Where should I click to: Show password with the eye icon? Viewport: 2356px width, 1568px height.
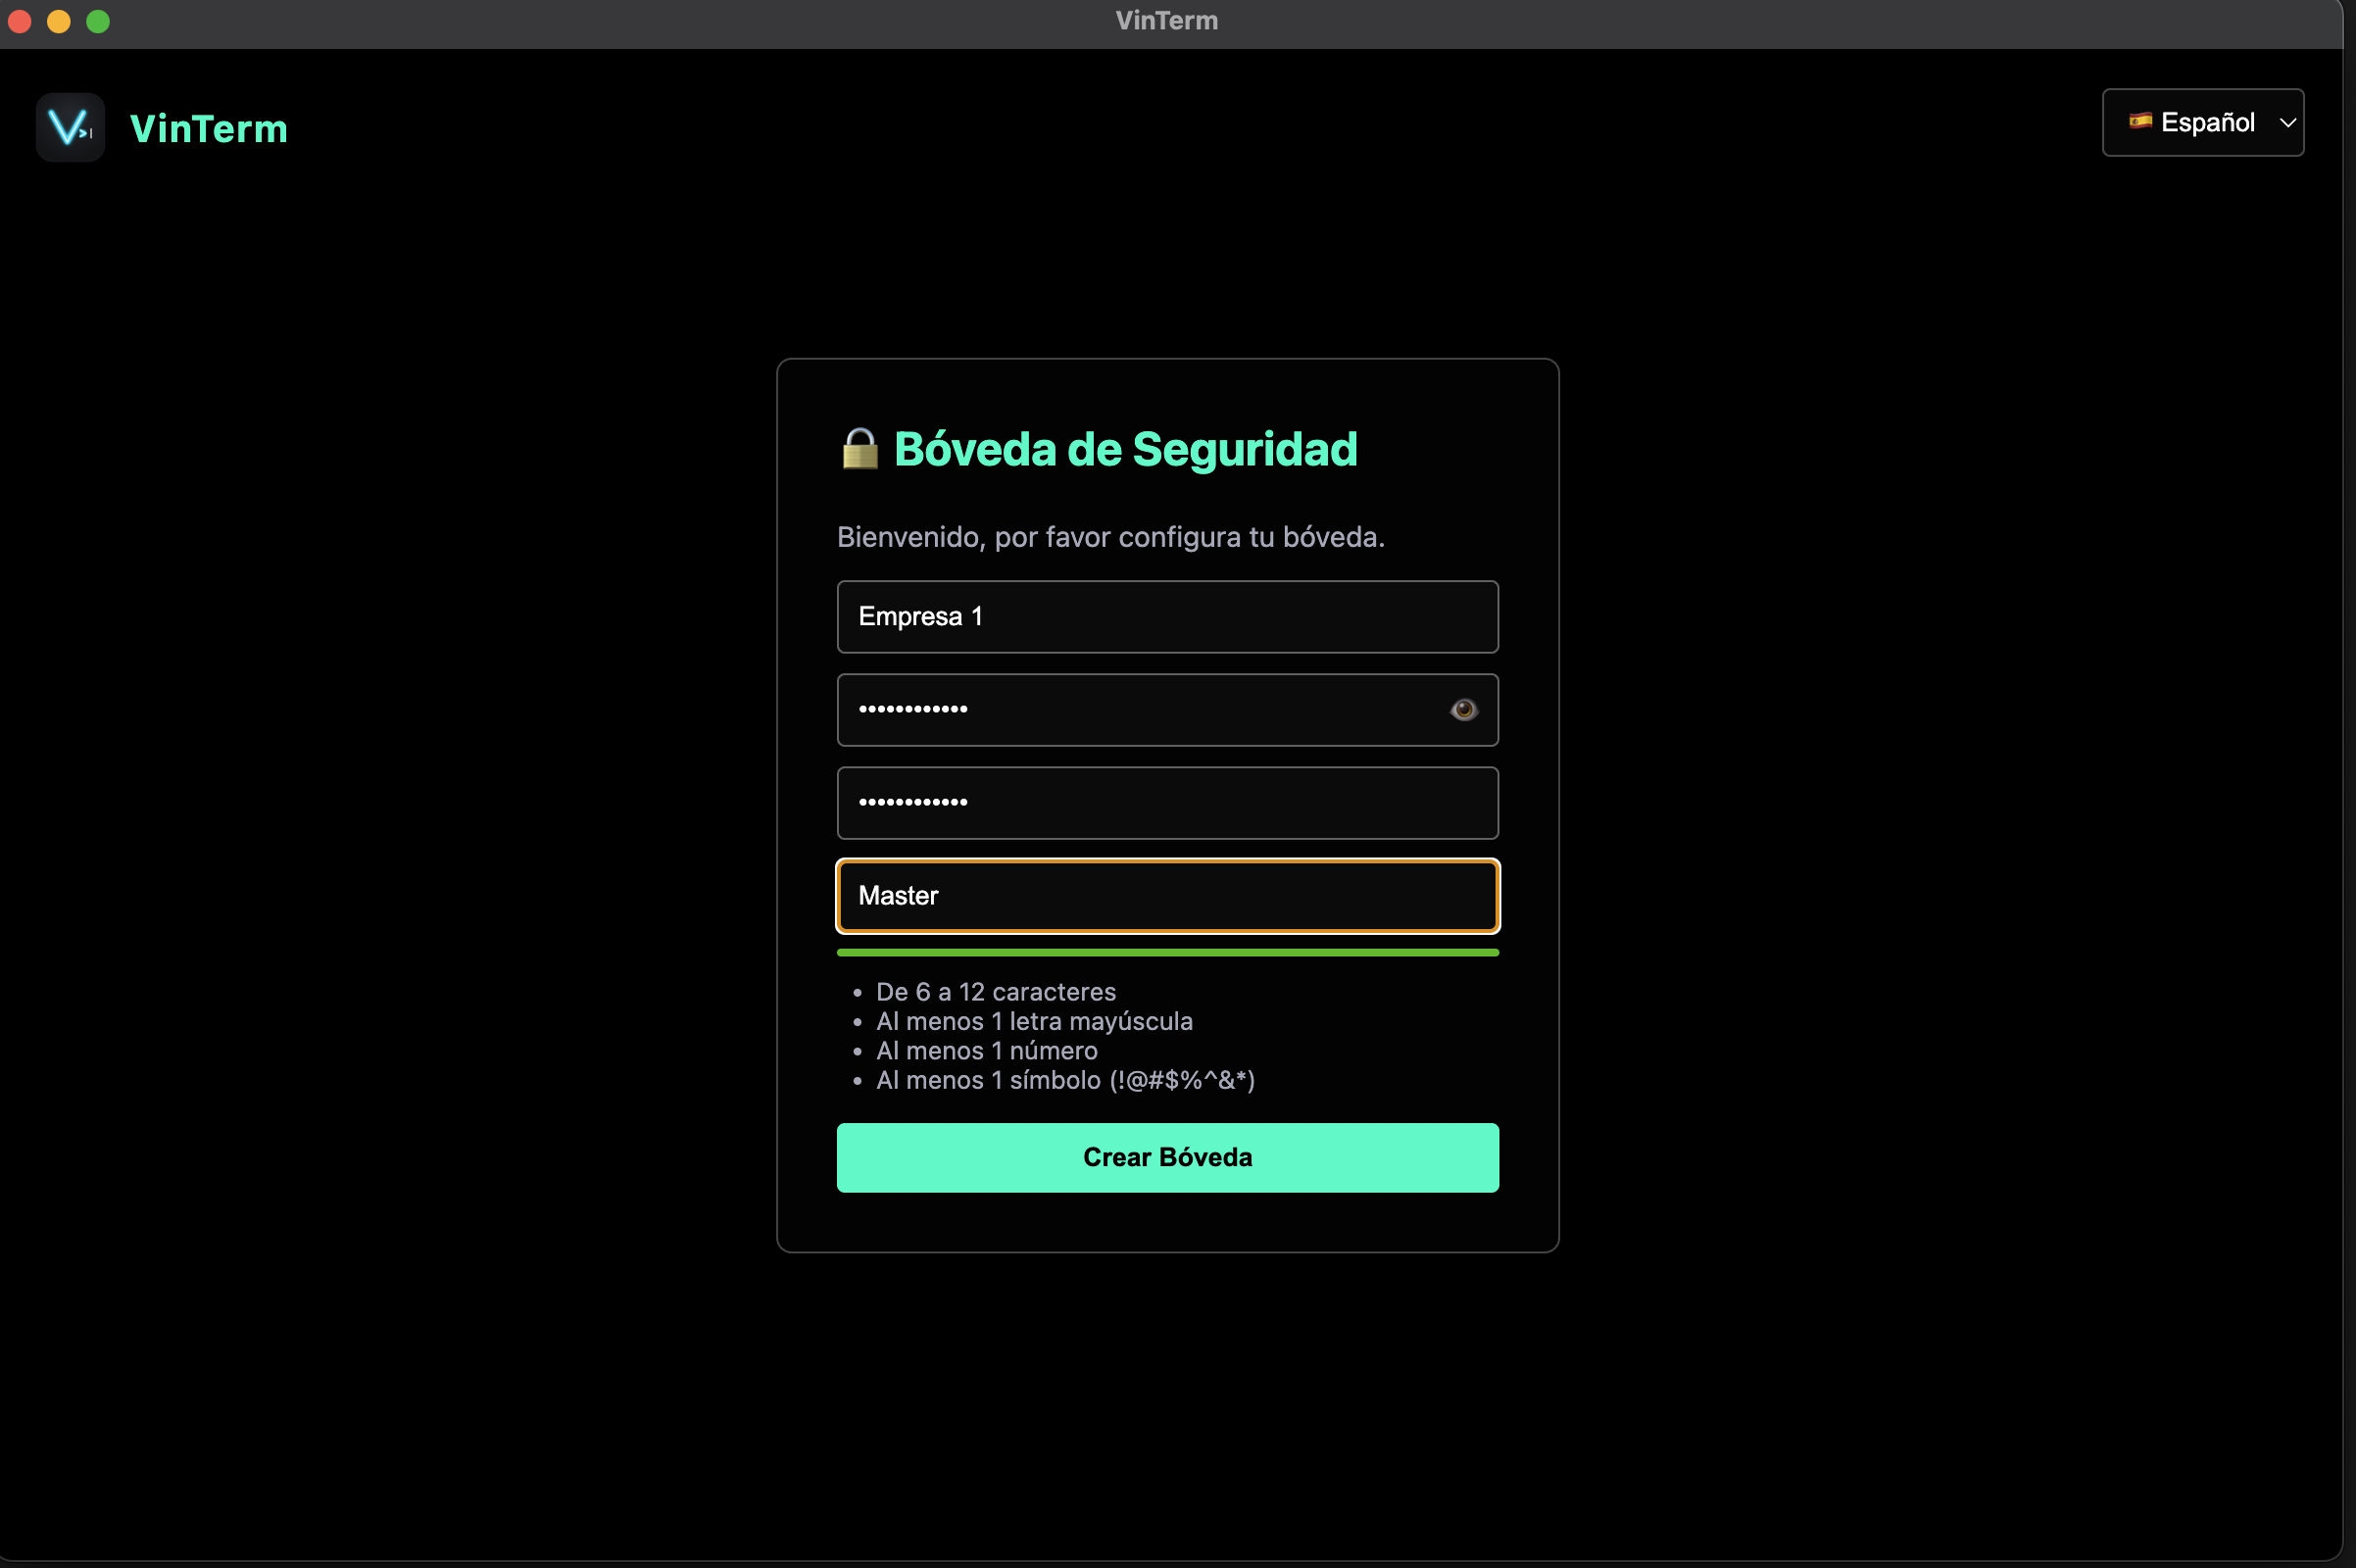1463,710
